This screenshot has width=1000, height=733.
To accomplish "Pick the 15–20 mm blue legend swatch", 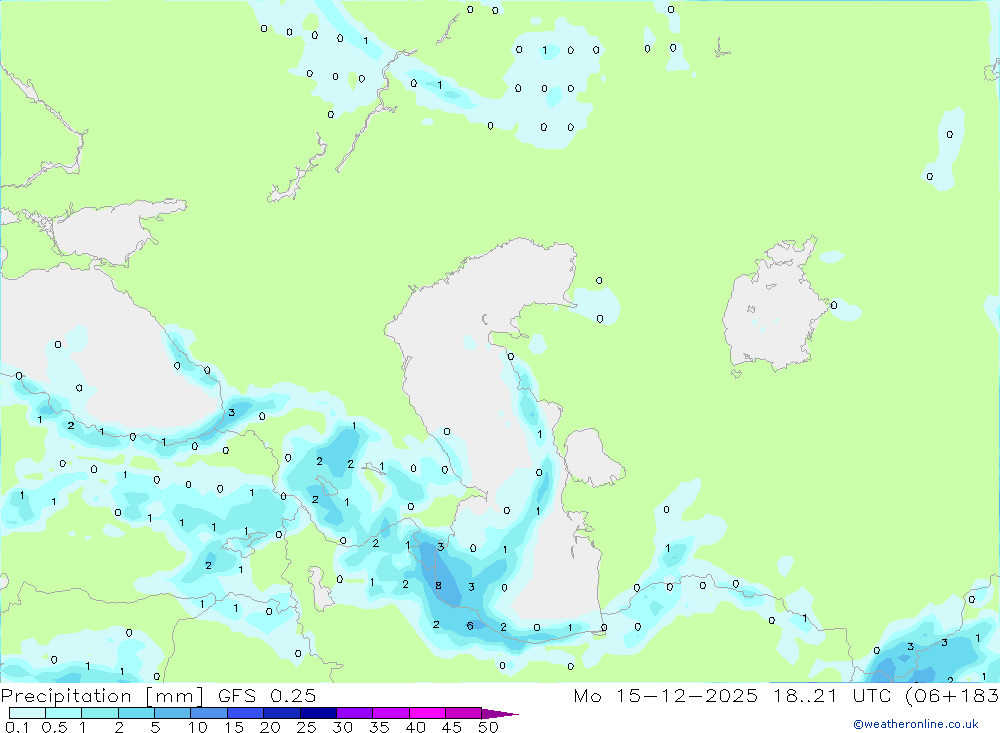I will (246, 713).
